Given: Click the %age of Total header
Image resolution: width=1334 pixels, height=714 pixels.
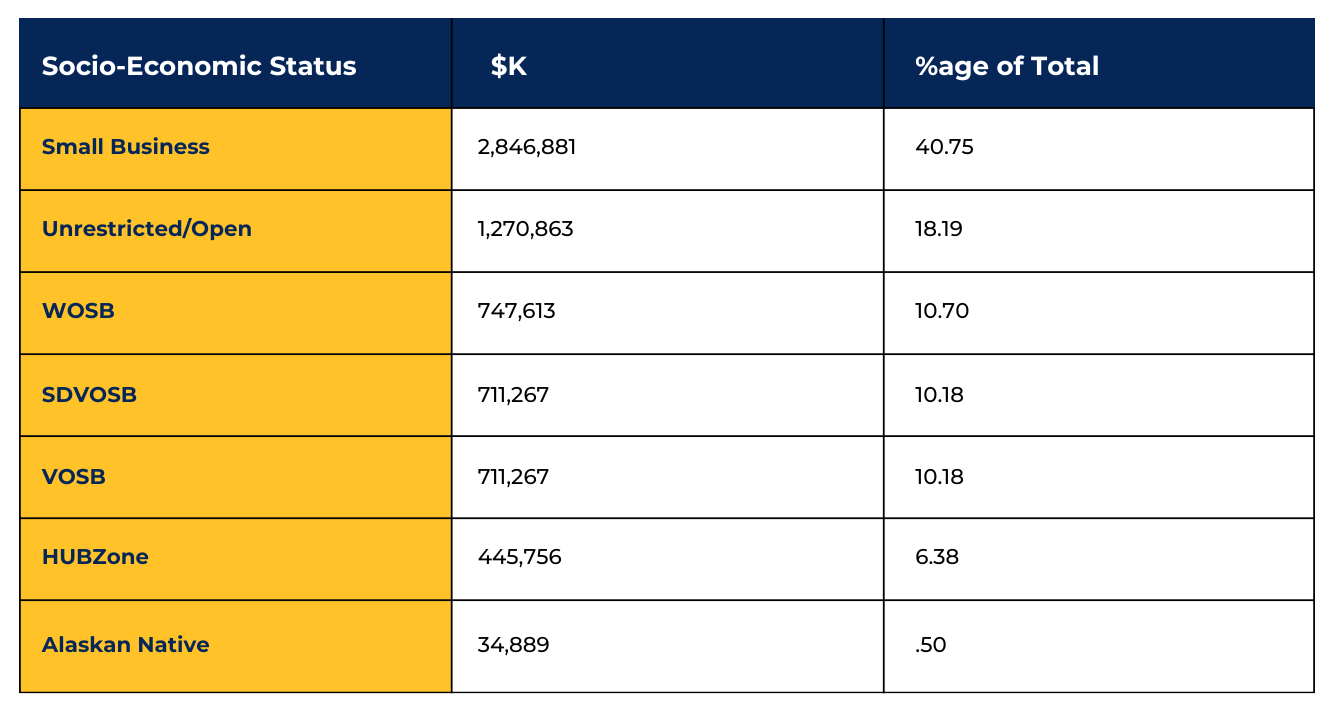Looking at the screenshot, I should (1006, 66).
